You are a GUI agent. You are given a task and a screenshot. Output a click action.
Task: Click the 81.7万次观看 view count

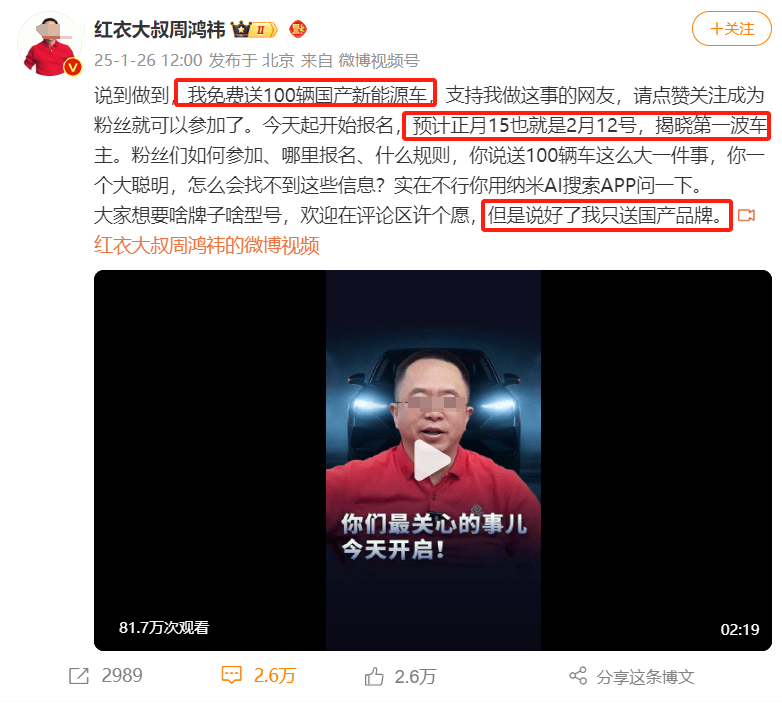[x=164, y=627]
